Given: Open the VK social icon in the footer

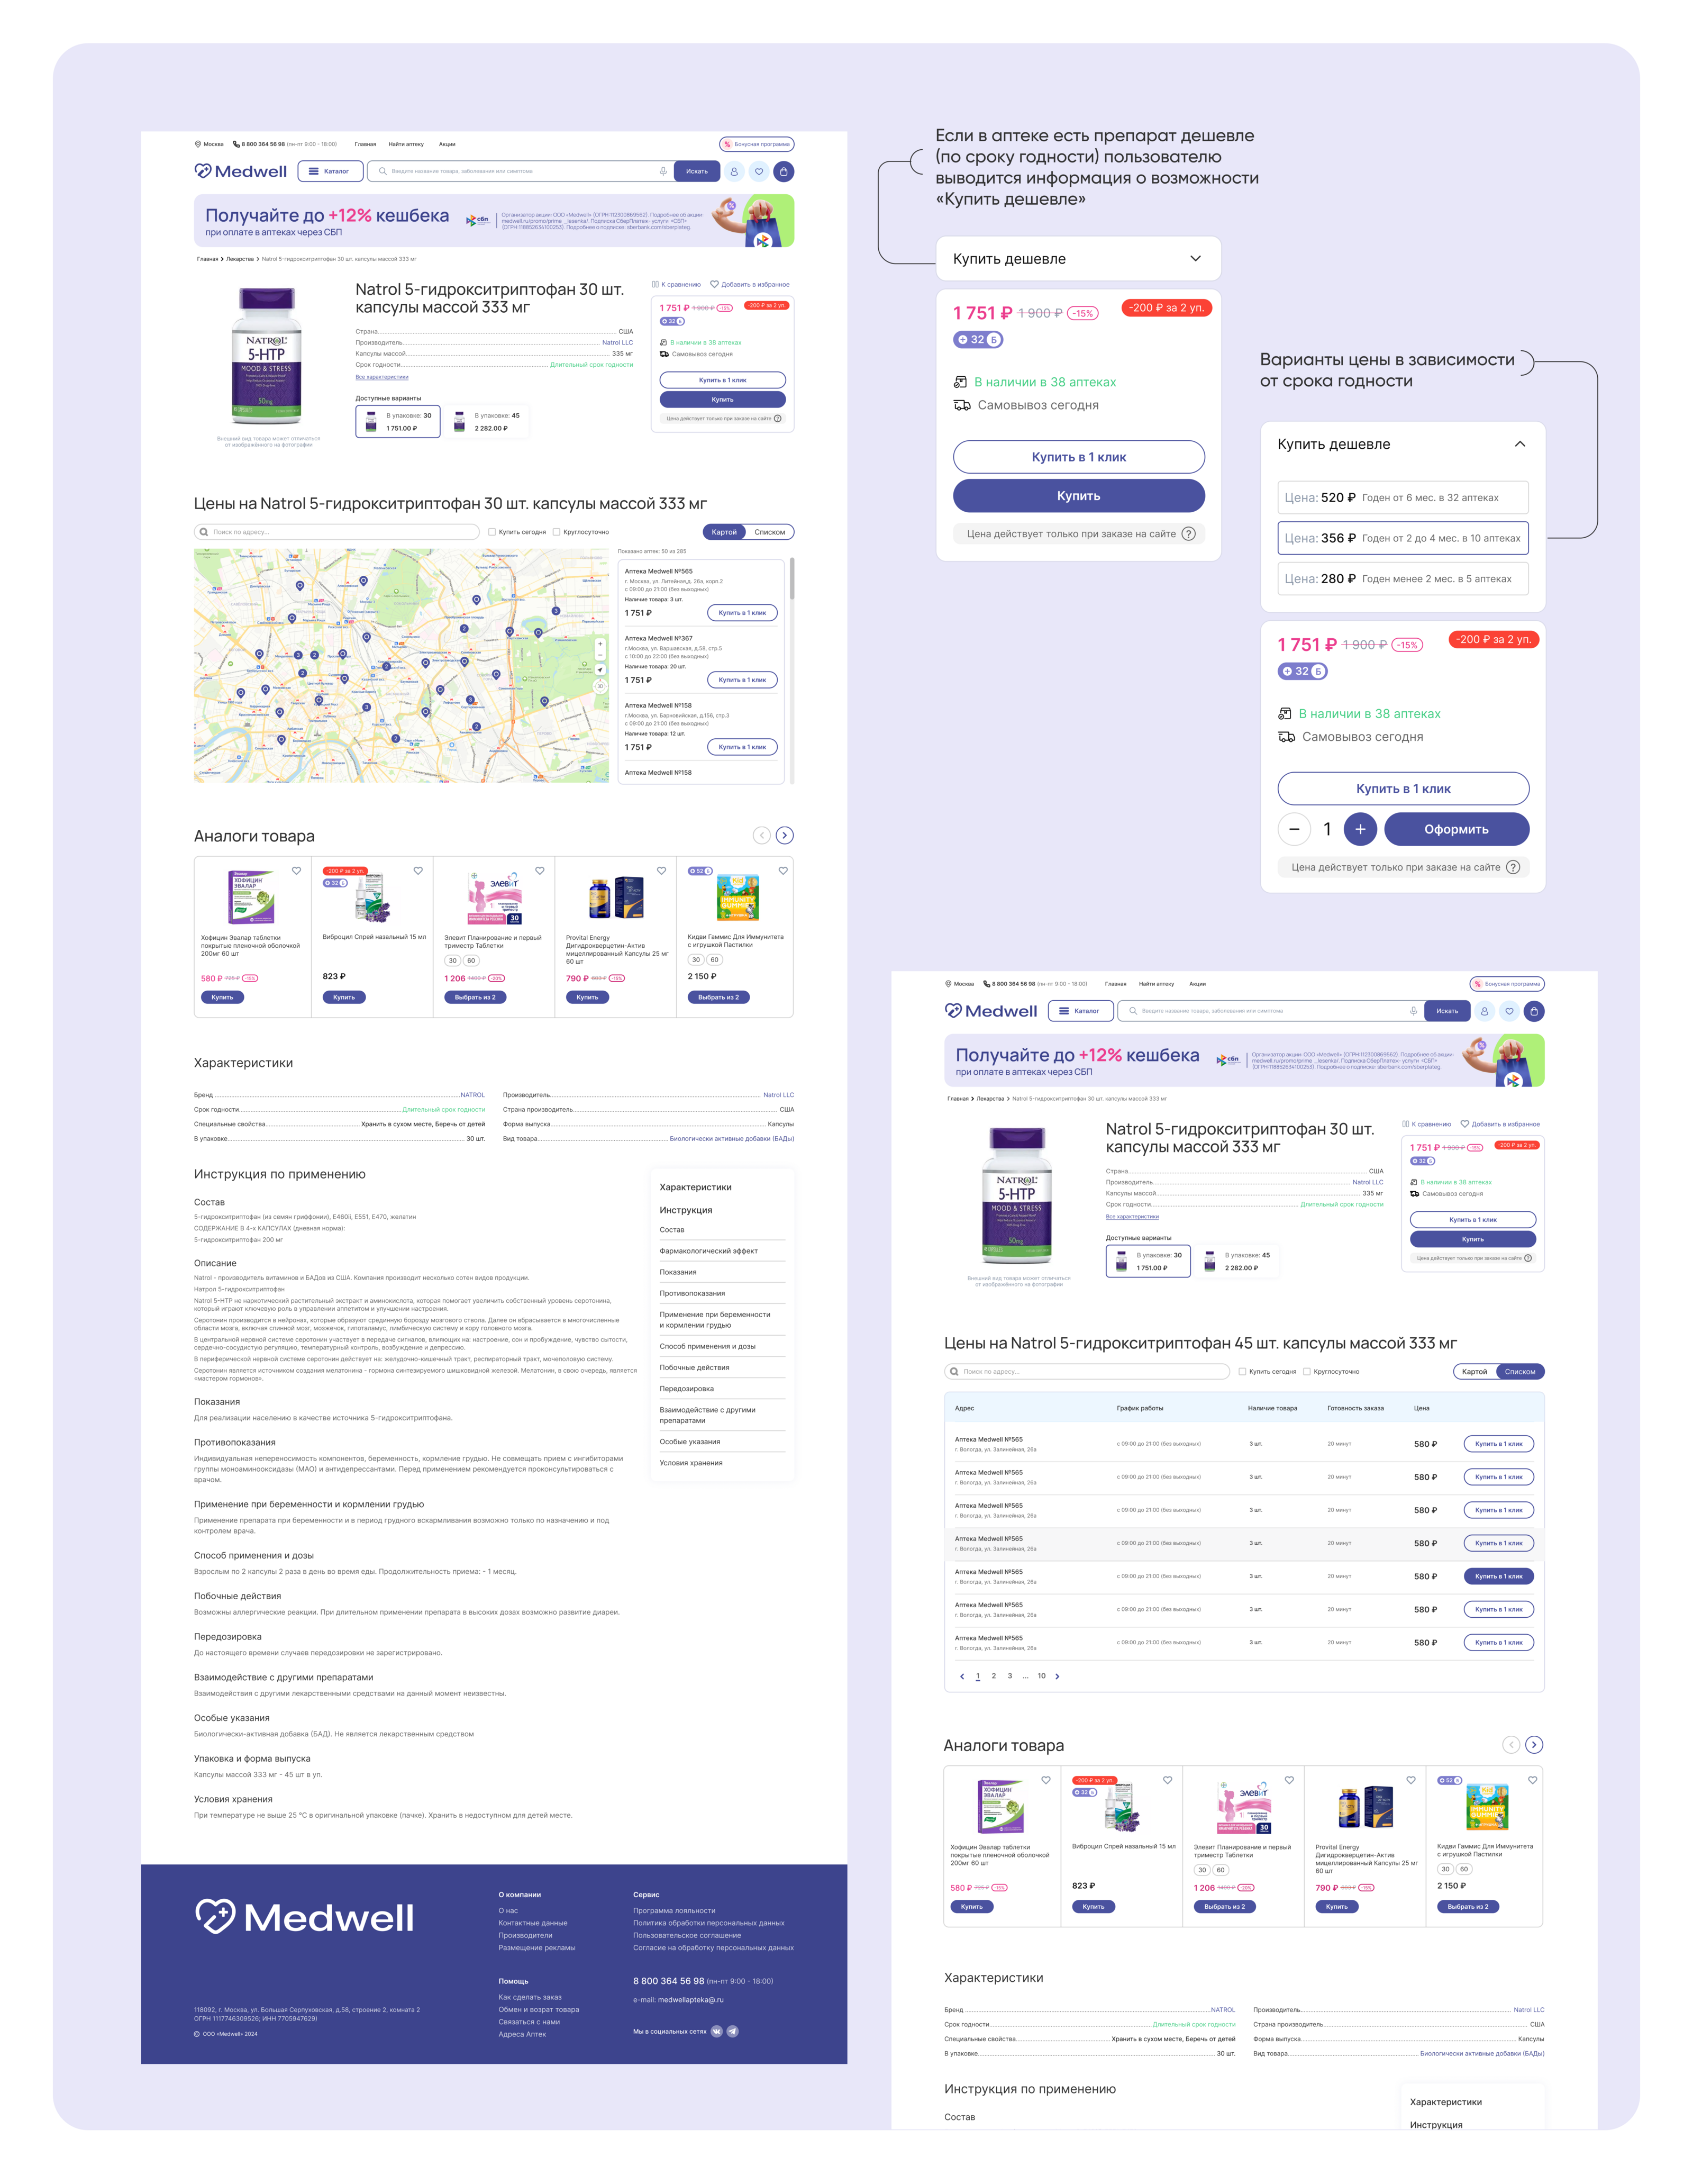Looking at the screenshot, I should (716, 2031).
